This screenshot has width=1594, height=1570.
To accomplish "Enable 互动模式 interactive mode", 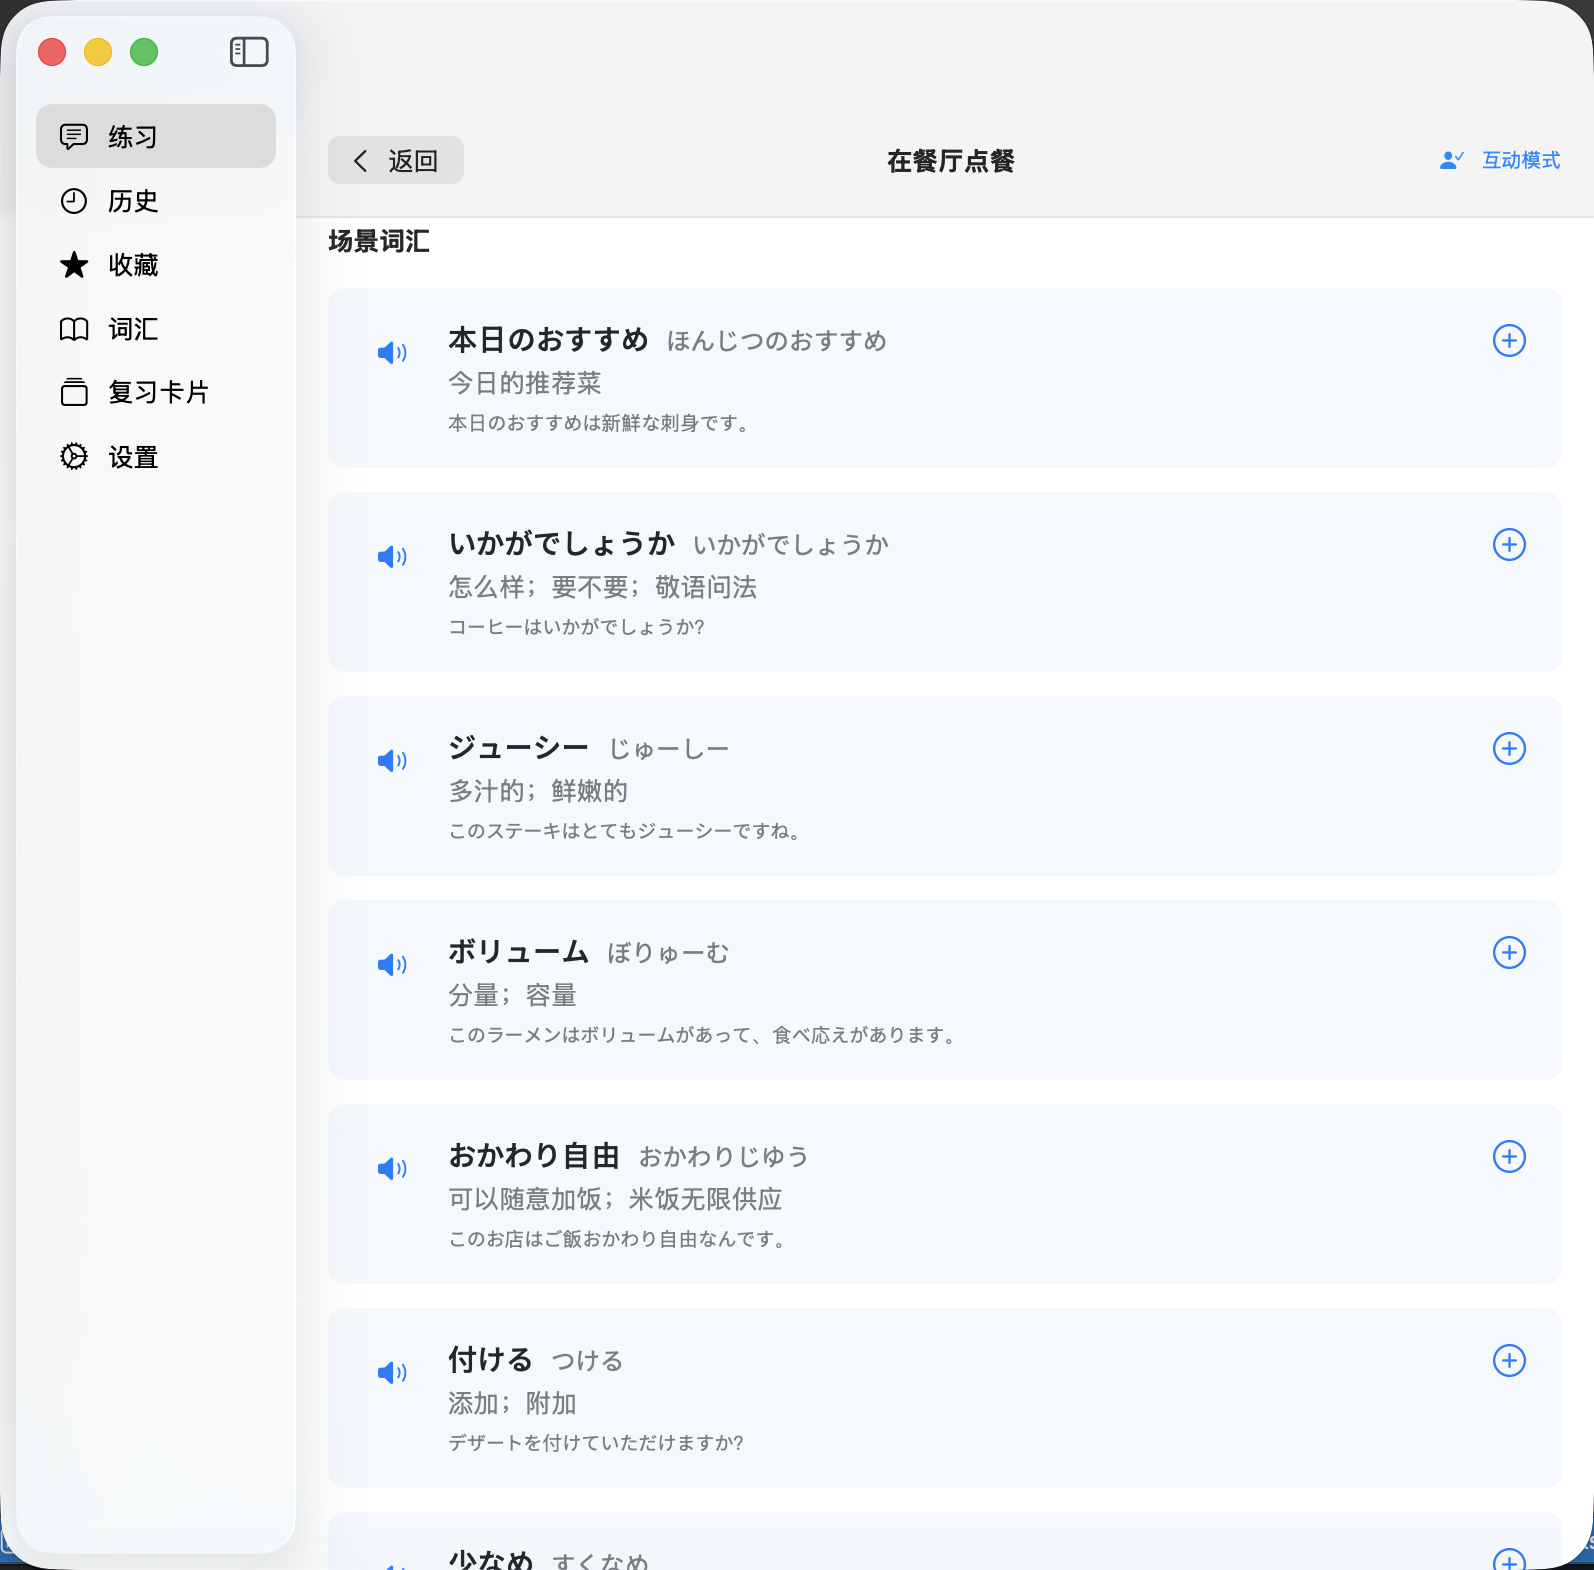I will click(1500, 160).
